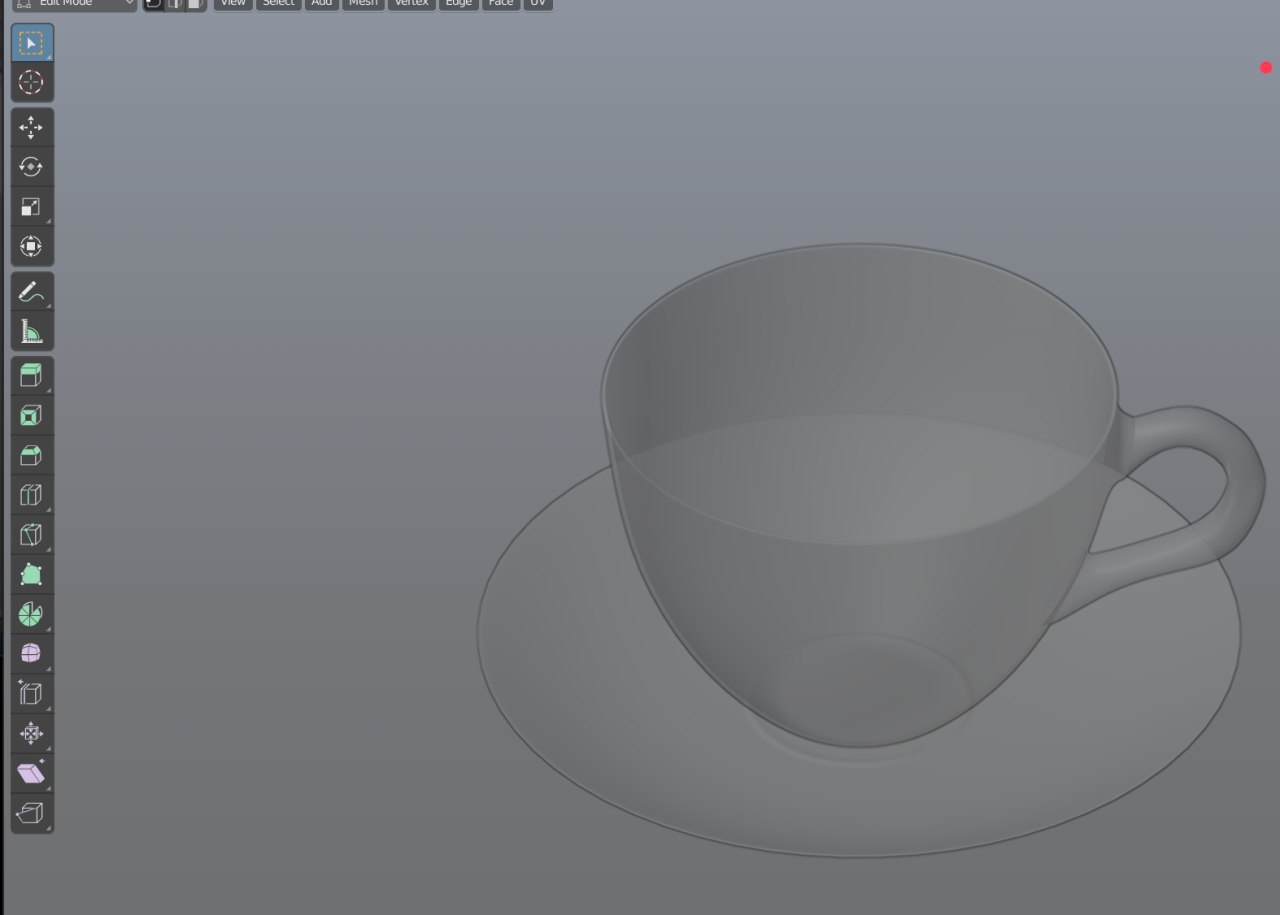Choose the Shrink/Fatten tool

(31, 734)
